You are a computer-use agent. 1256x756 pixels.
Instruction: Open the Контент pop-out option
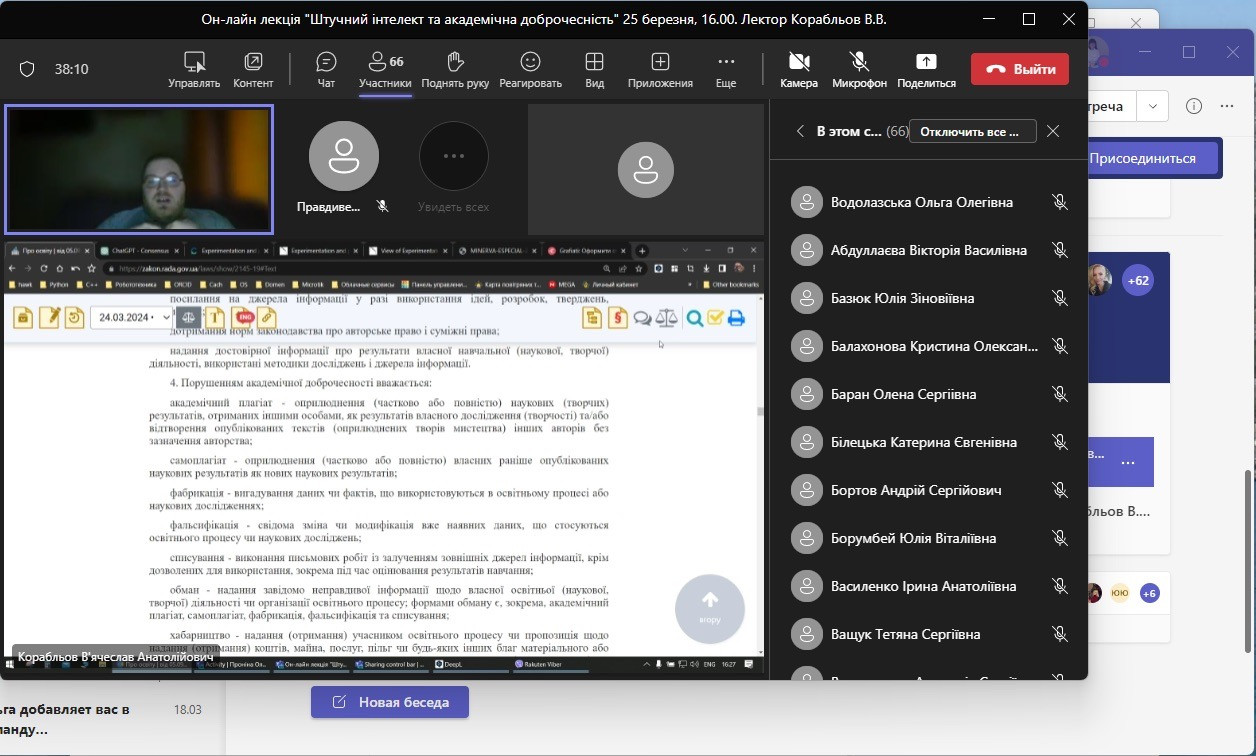(253, 69)
